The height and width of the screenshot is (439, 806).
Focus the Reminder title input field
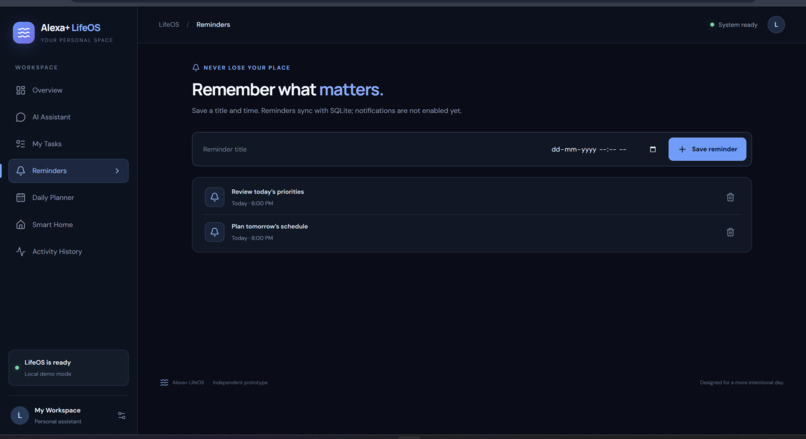(370, 149)
